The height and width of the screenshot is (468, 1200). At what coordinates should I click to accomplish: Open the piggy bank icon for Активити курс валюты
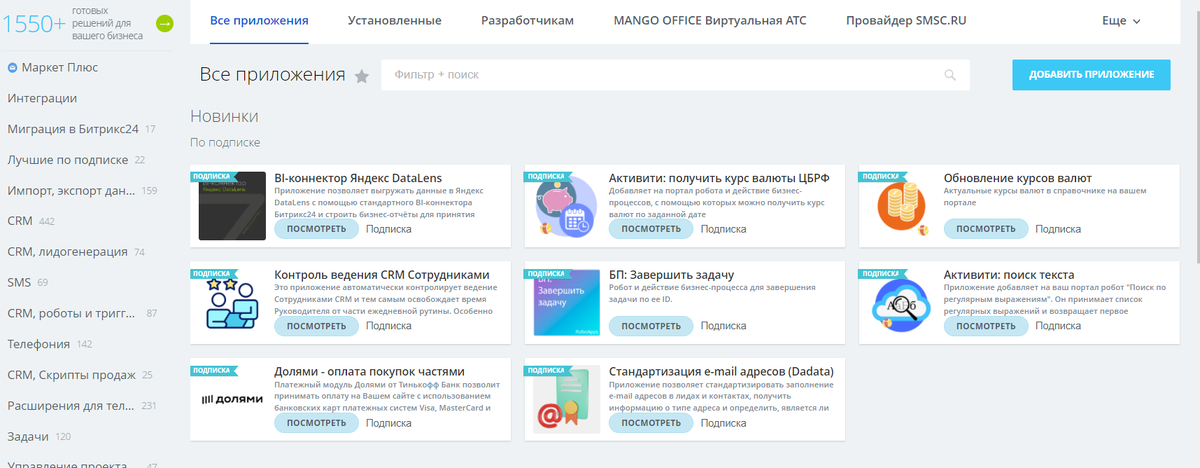click(567, 206)
